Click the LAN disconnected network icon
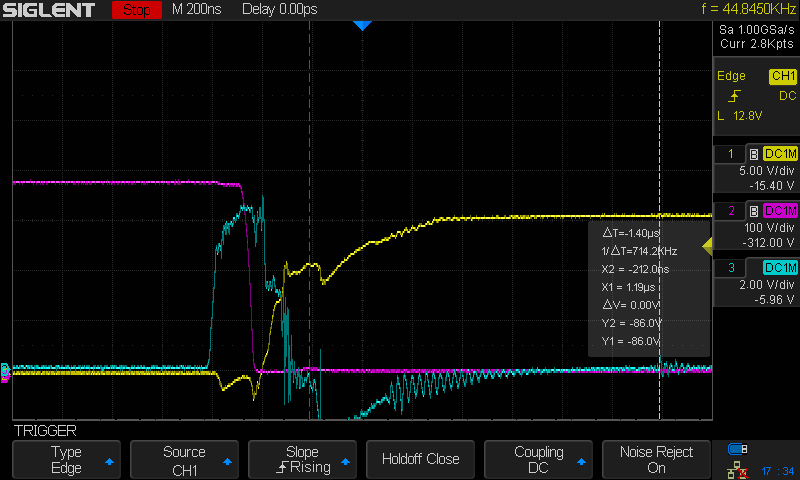The image size is (800, 480). (x=737, y=470)
